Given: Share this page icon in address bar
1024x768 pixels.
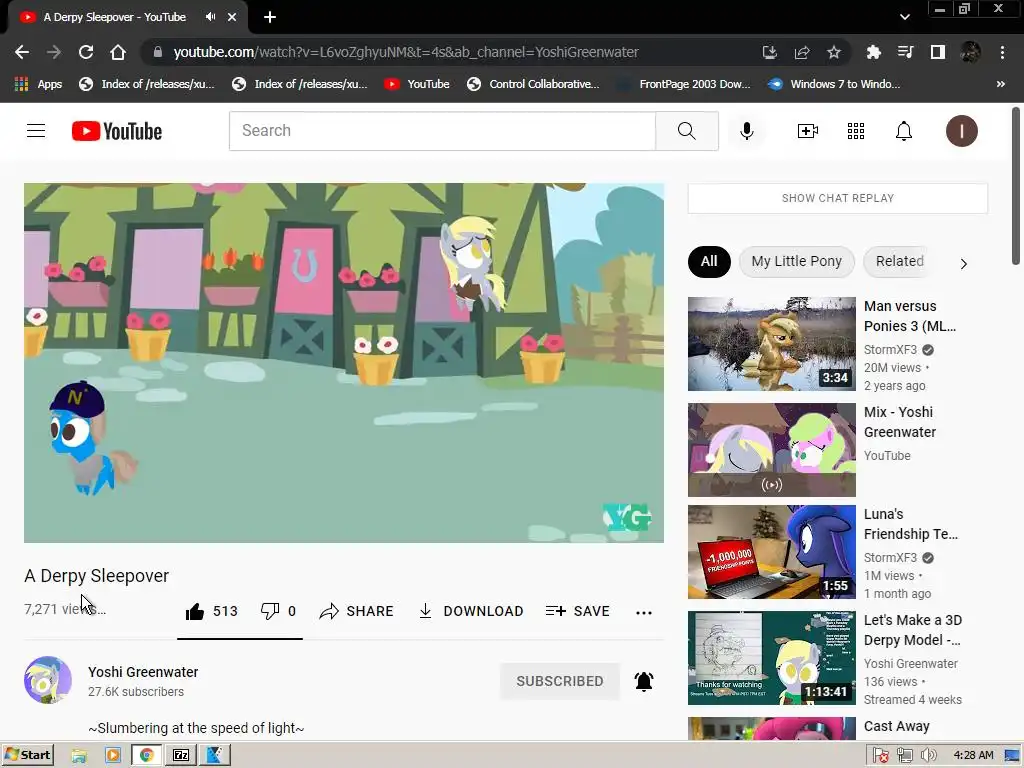Looking at the screenshot, I should coord(801,52).
